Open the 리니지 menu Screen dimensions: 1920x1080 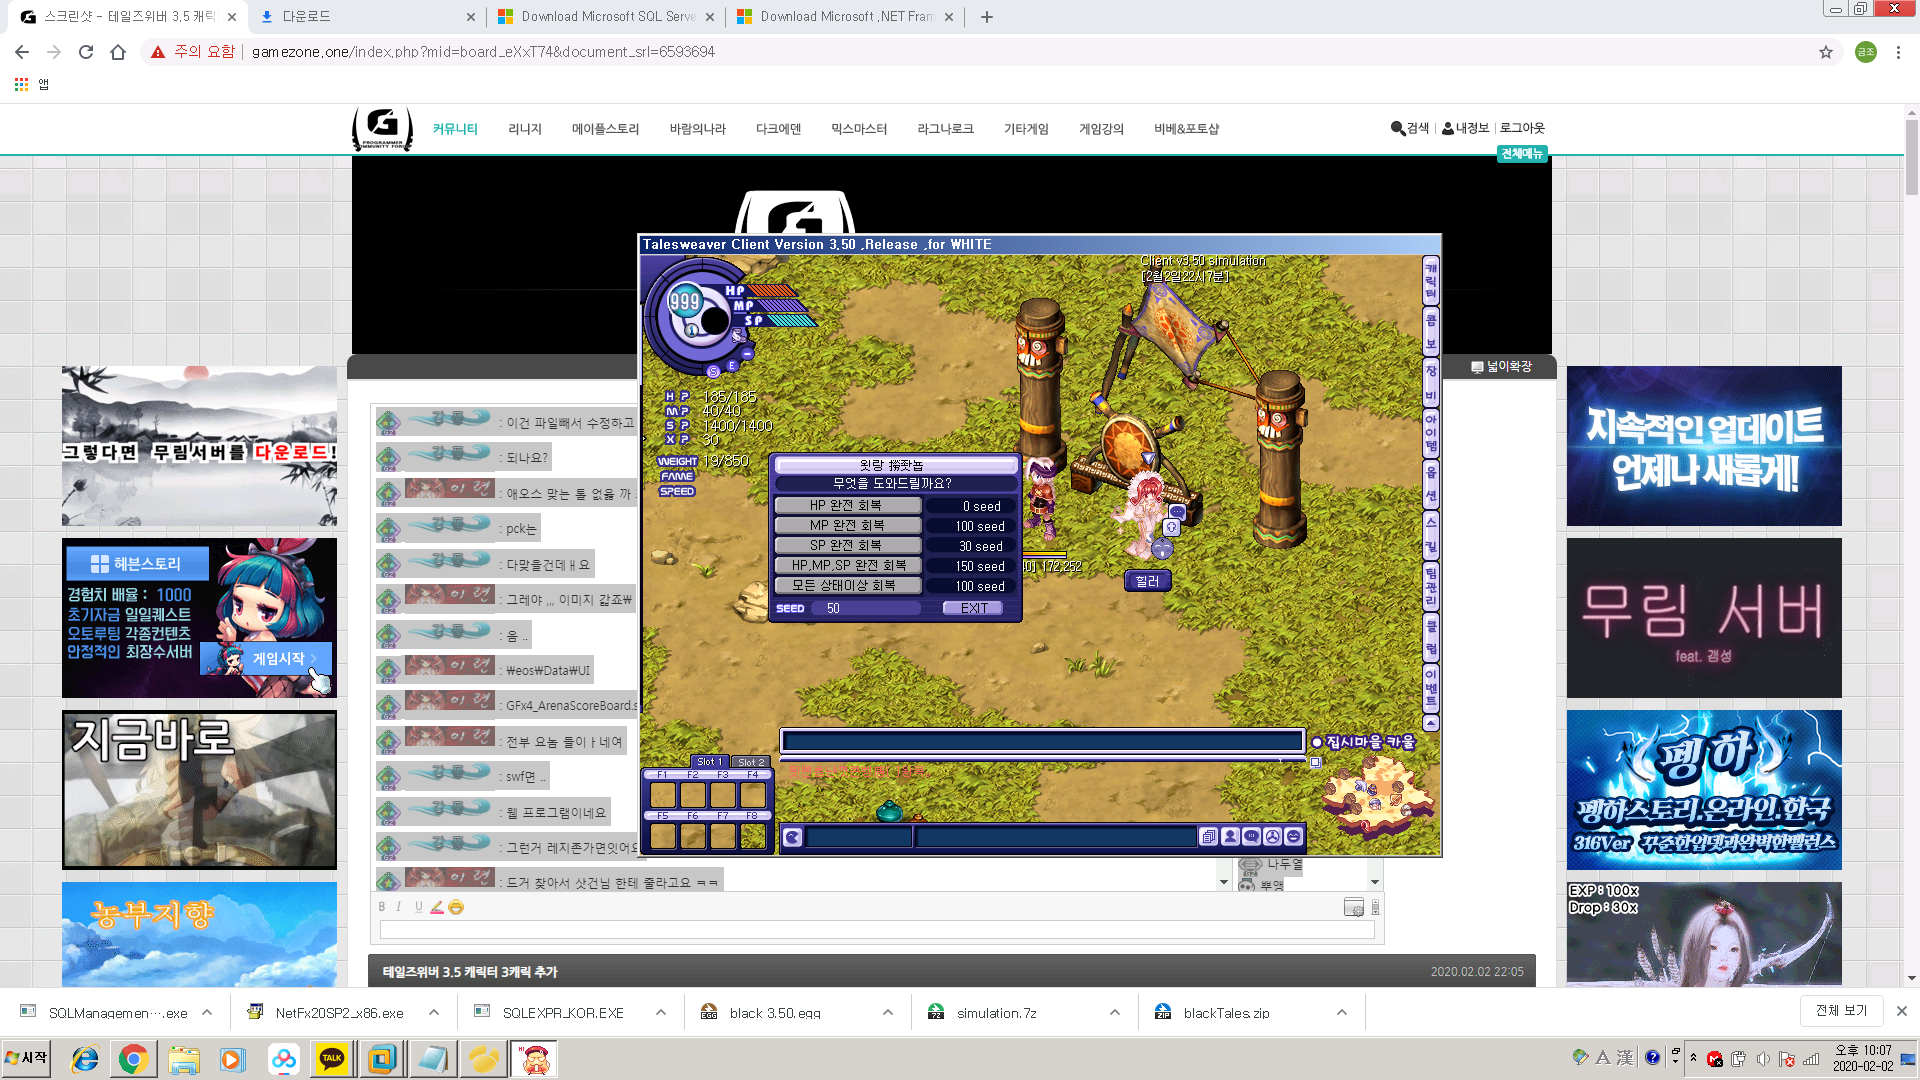click(525, 129)
